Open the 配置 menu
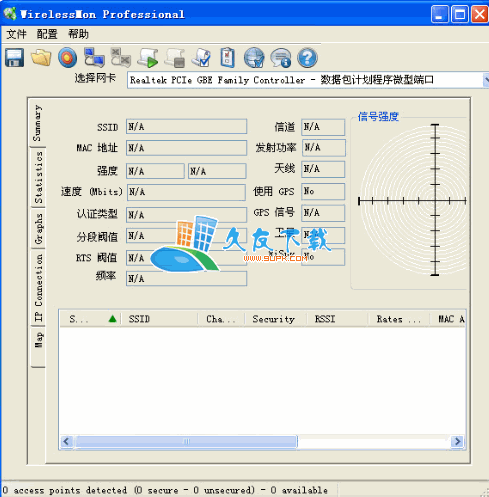The width and height of the screenshot is (489, 497). pyautogui.click(x=47, y=34)
